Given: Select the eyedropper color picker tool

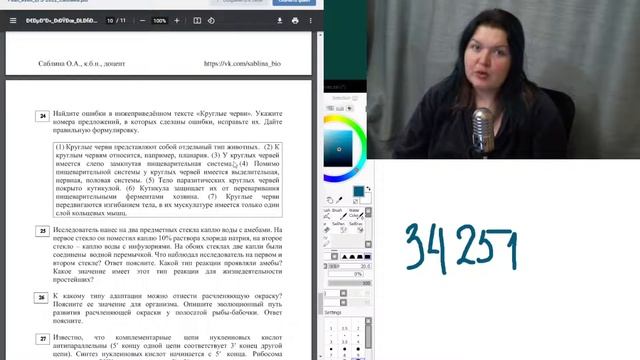Looking at the screenshot, I should tap(340, 200).
